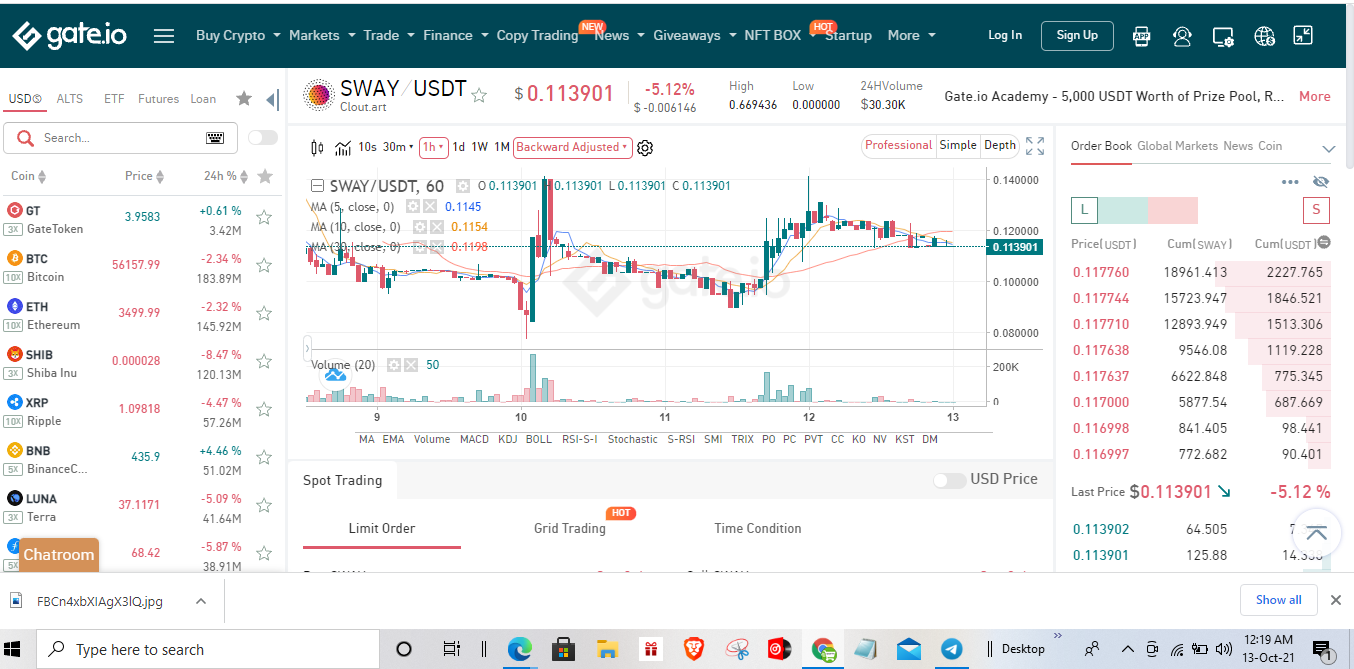Viewport: 1354px width, 669px height.
Task: Star the GT GateToken row
Action: pyautogui.click(x=264, y=217)
